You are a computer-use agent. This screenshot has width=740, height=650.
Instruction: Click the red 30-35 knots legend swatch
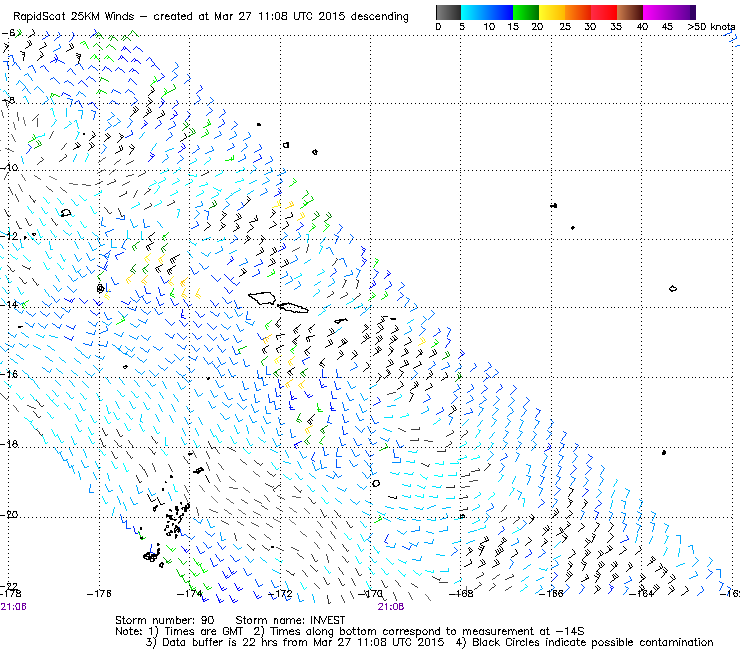604,12
